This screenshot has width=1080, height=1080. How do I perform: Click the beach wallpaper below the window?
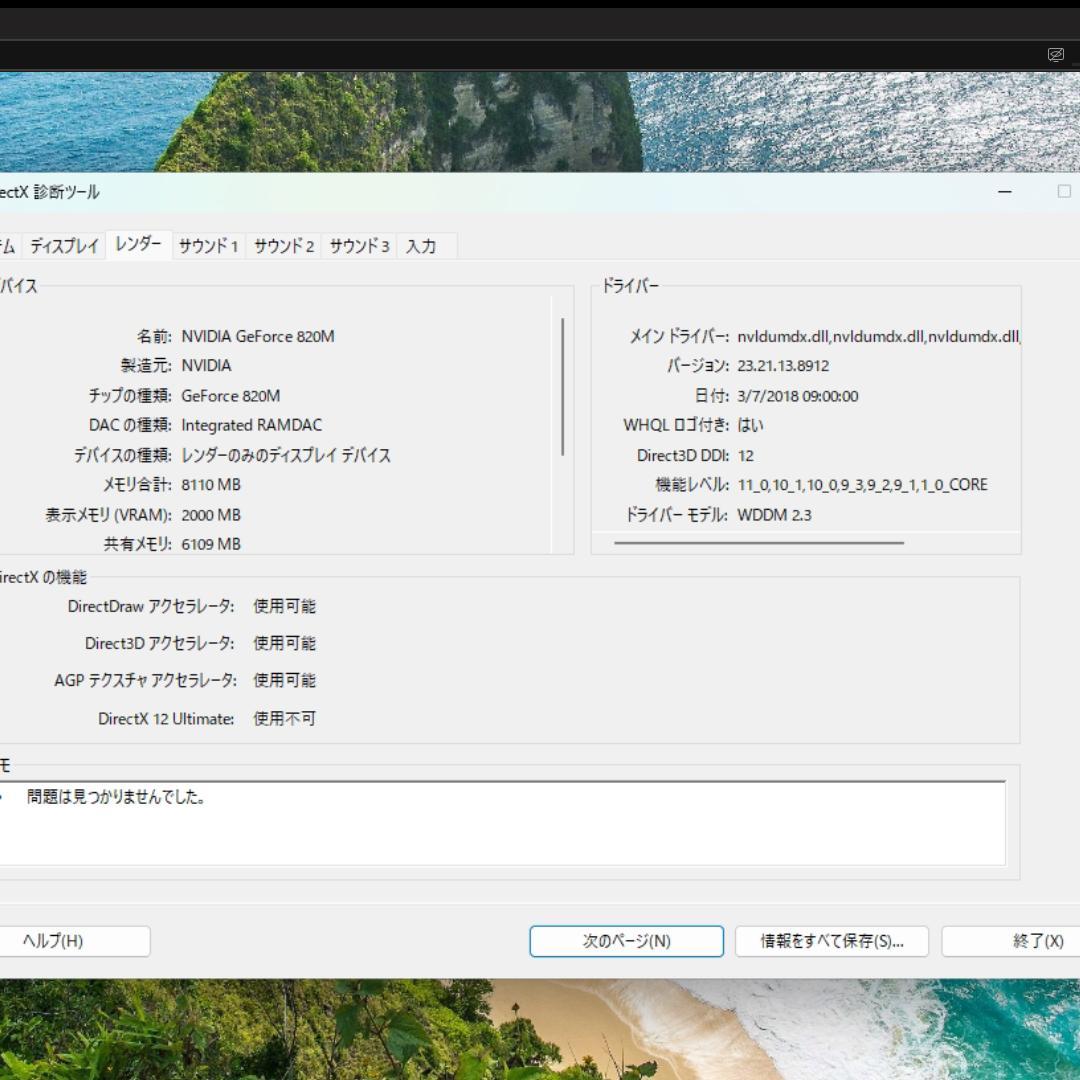pos(540,1030)
